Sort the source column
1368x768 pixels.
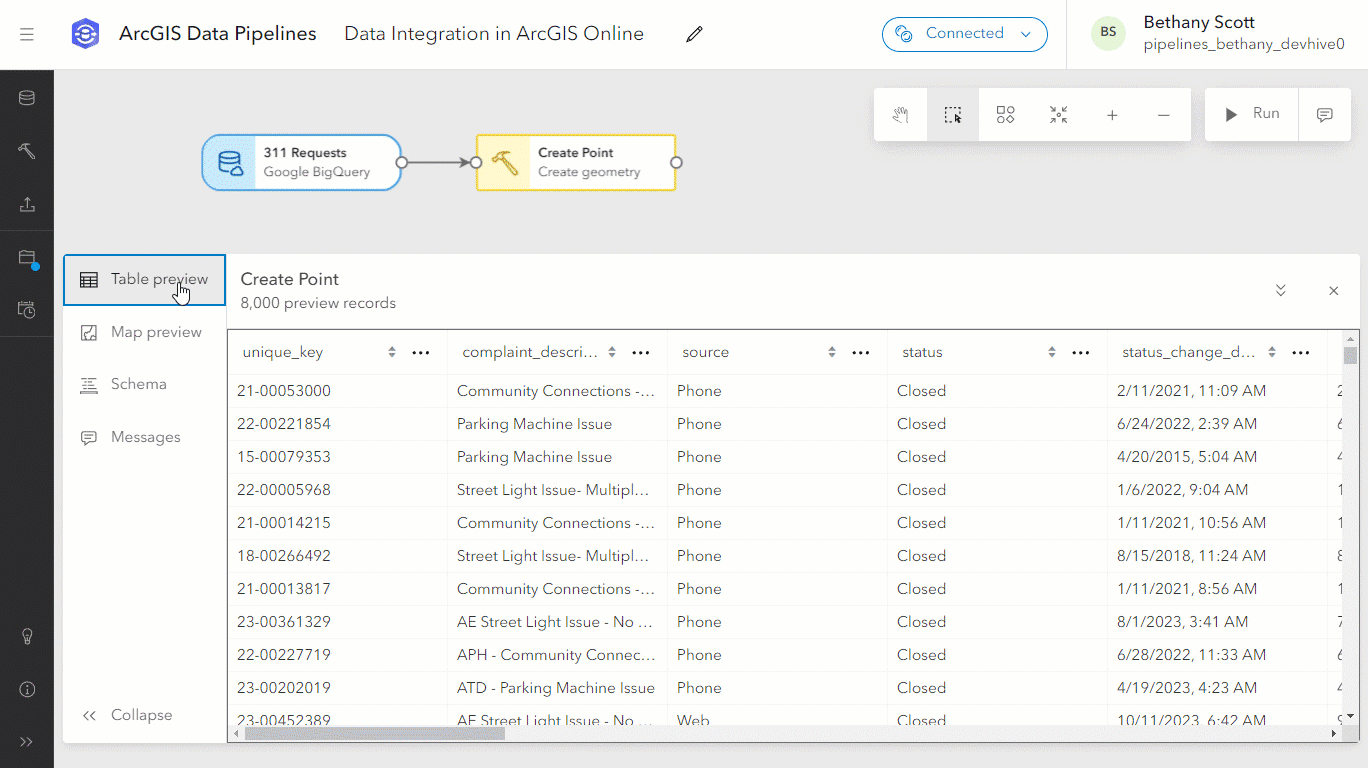tap(832, 352)
